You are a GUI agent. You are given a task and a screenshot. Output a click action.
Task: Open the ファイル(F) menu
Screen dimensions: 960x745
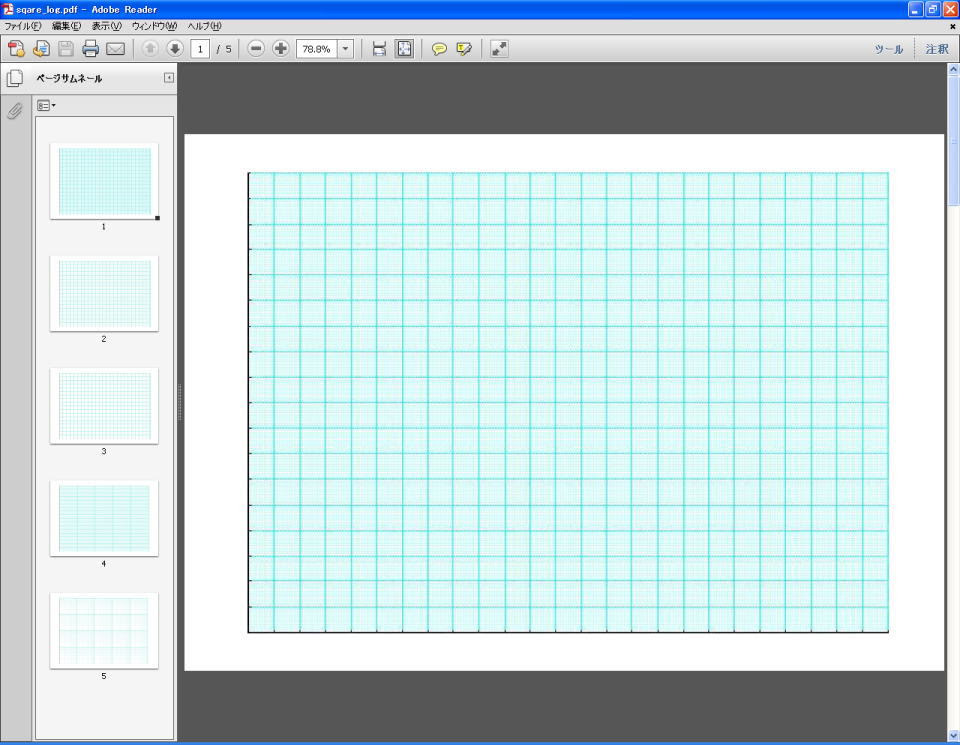pos(23,26)
